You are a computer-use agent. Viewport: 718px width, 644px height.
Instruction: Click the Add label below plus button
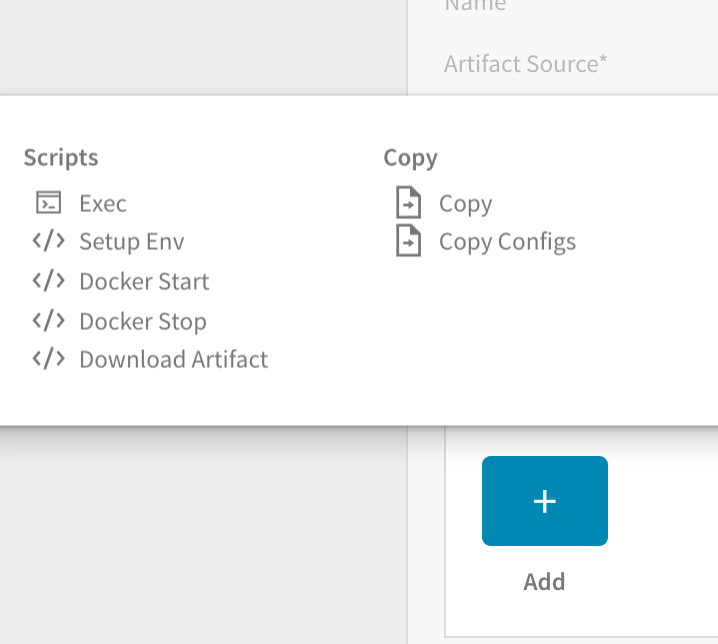click(544, 582)
